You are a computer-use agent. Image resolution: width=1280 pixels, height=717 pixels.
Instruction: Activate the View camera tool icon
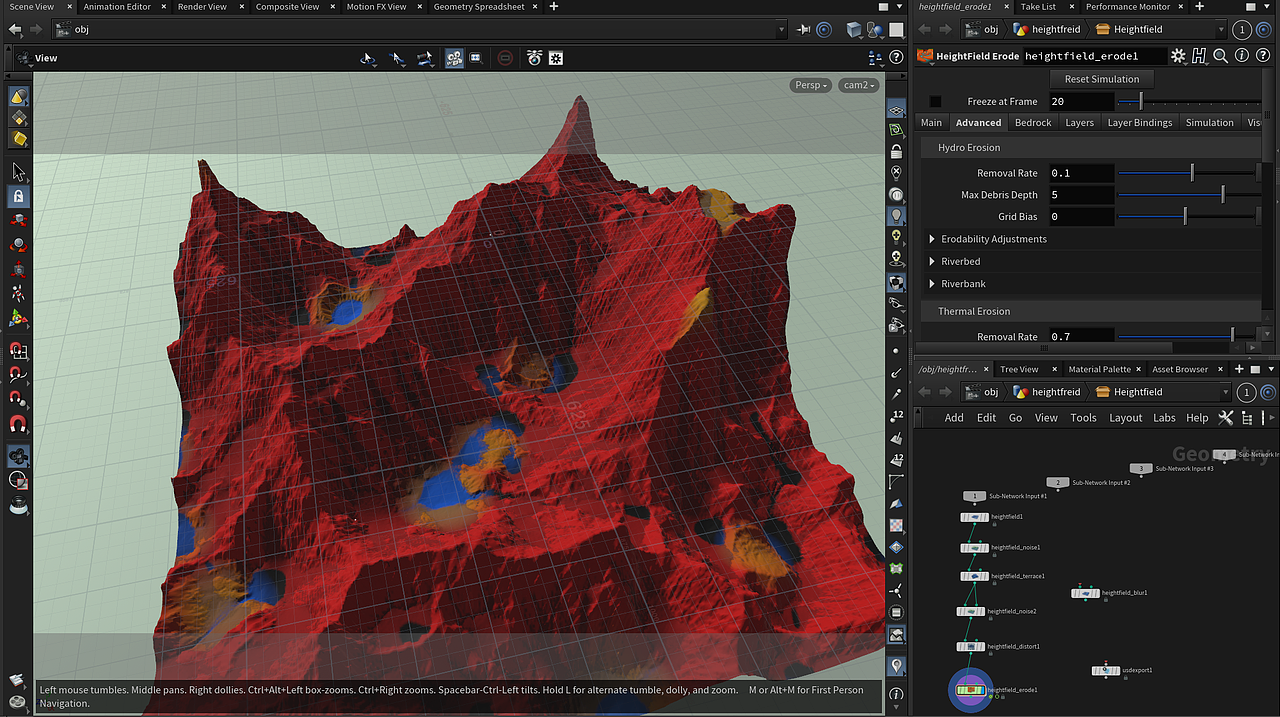click(18, 456)
